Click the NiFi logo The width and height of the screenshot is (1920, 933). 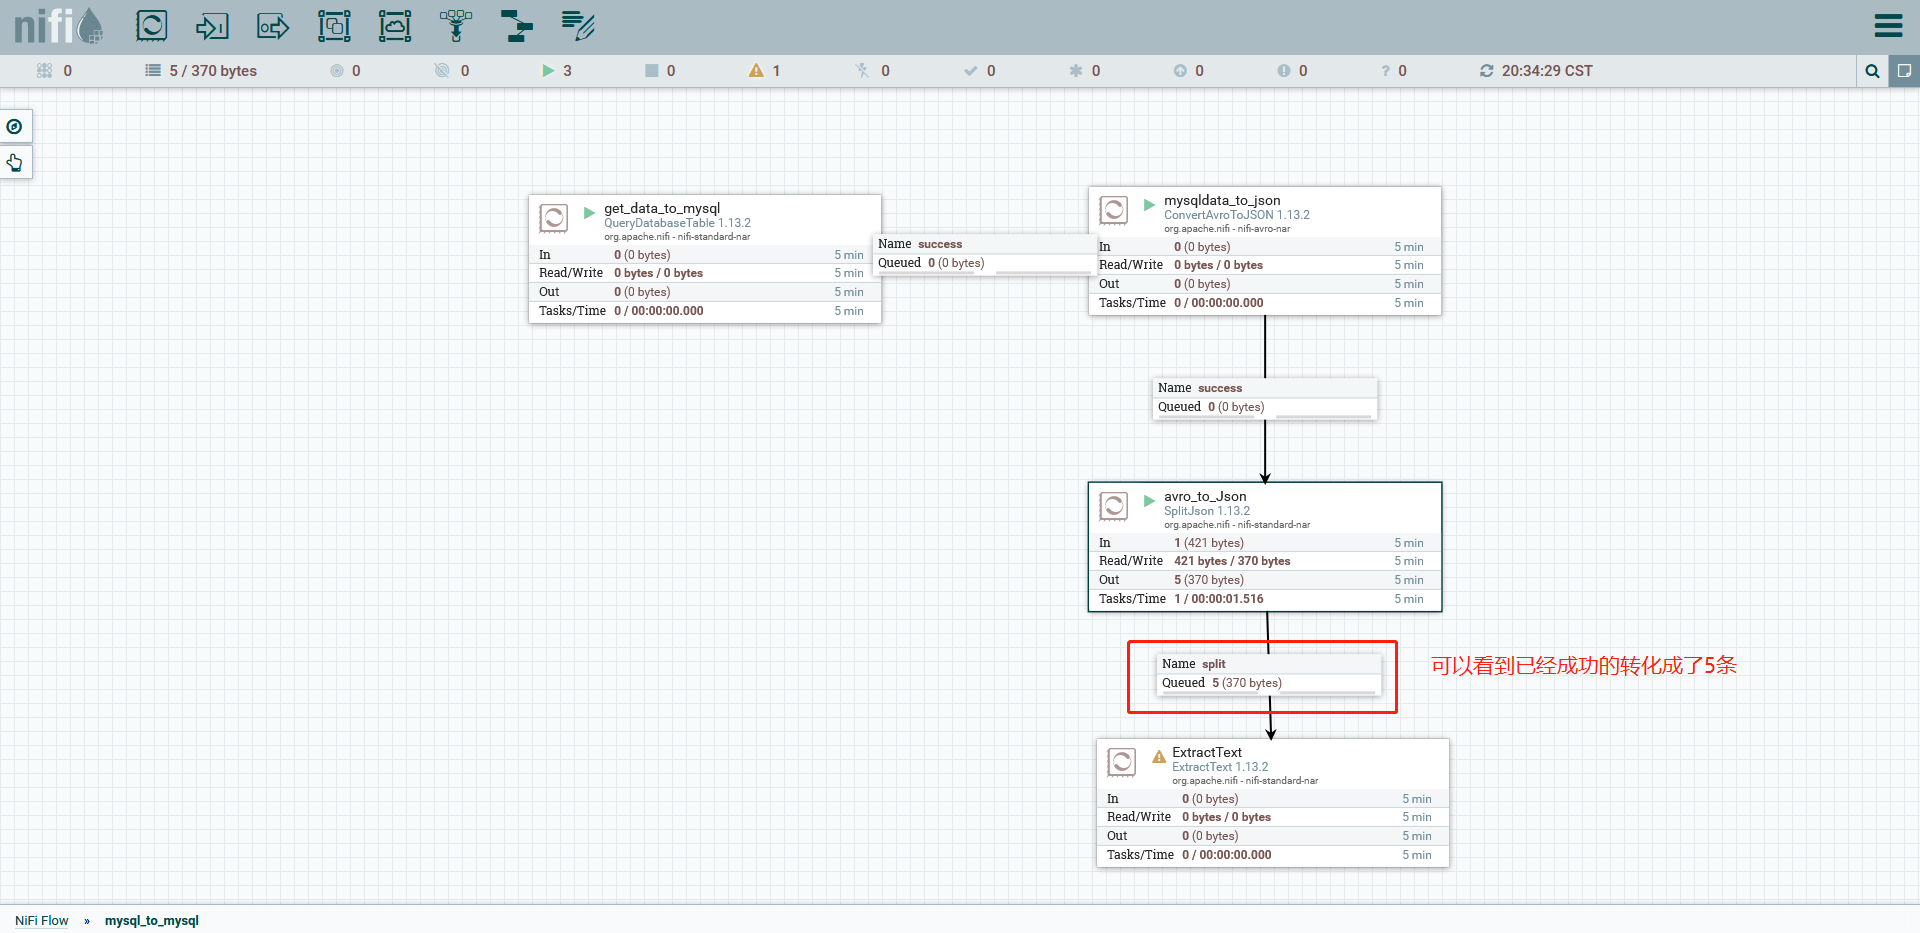point(58,26)
